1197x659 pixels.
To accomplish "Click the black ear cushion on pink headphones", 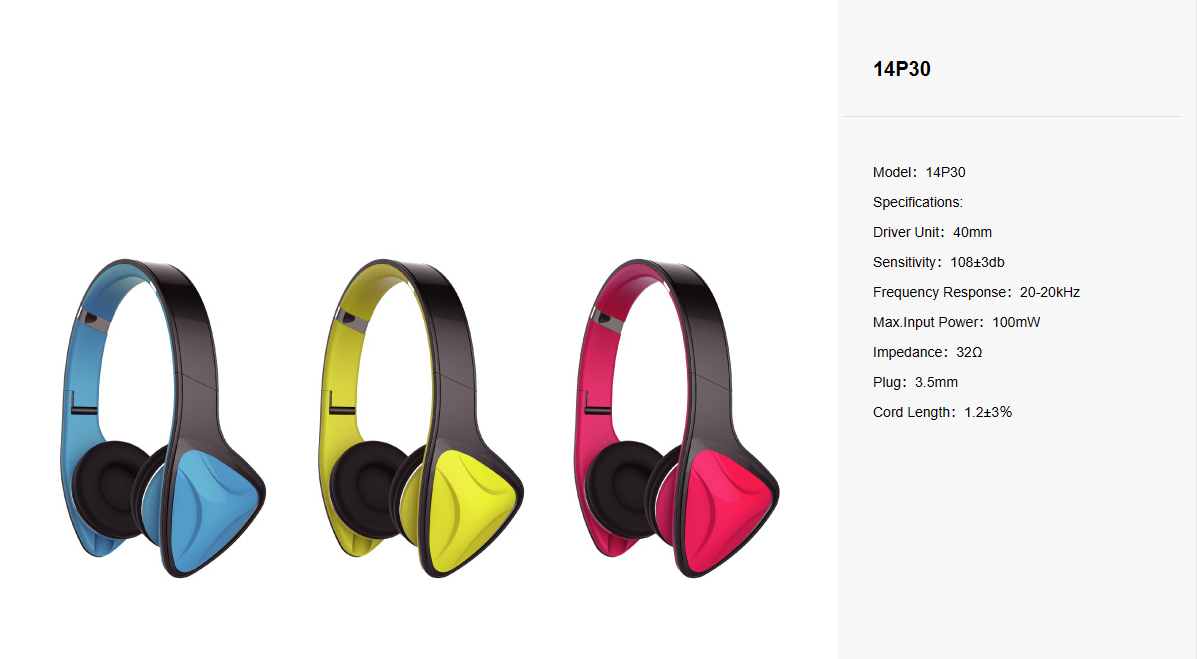I will pyautogui.click(x=623, y=489).
